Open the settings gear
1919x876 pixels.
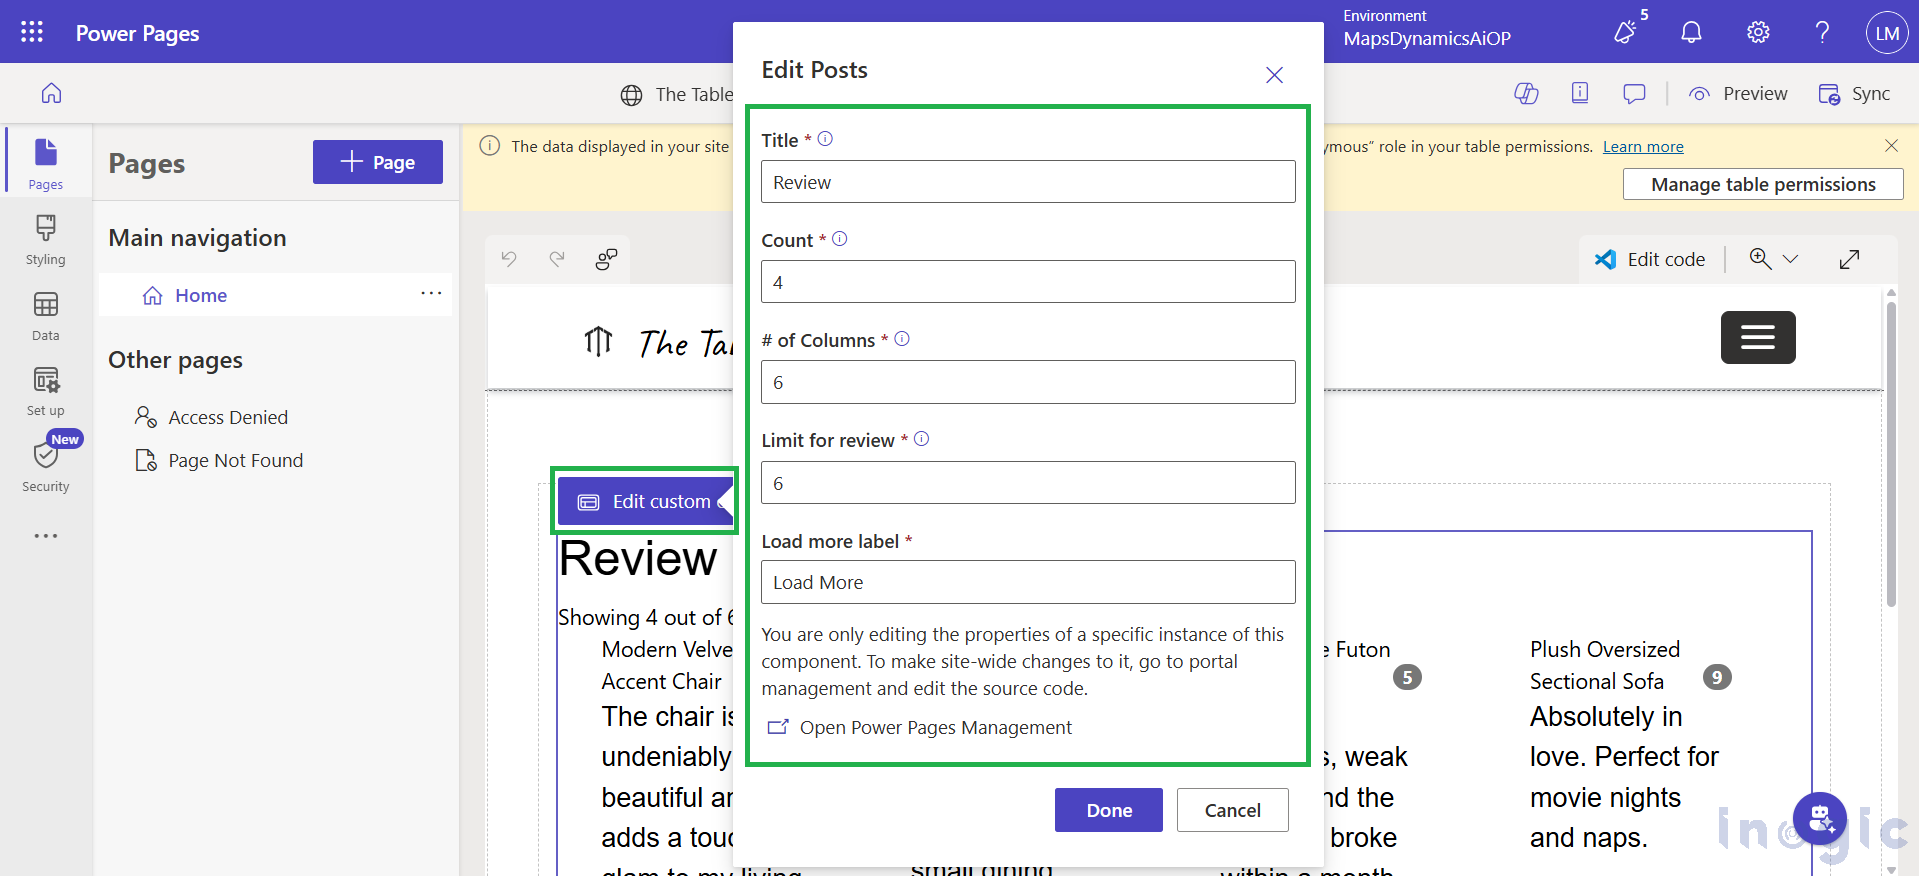pos(1758,32)
